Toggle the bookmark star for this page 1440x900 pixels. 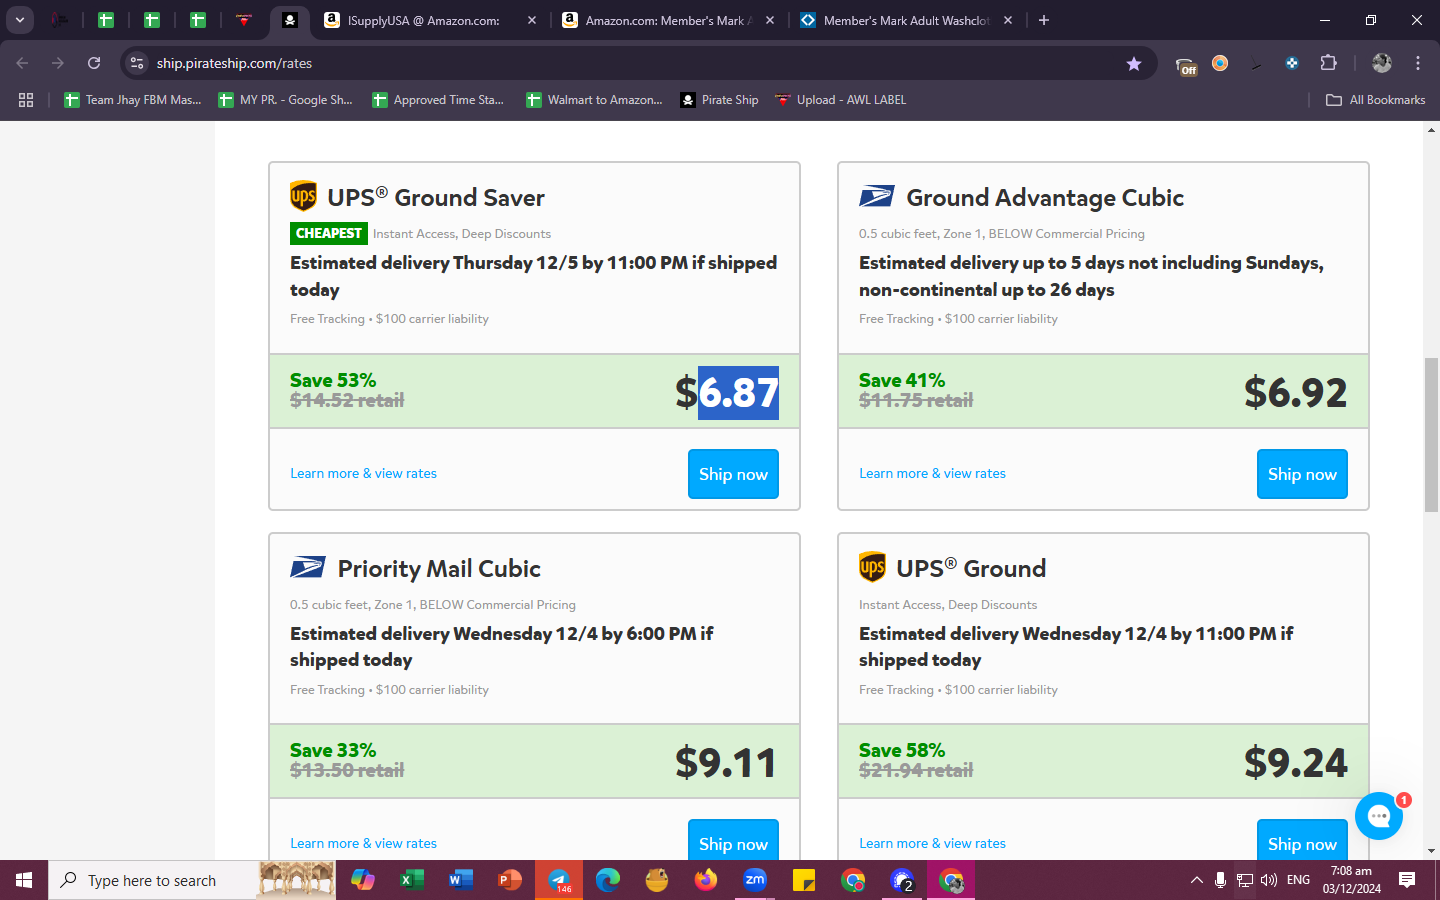(1134, 63)
